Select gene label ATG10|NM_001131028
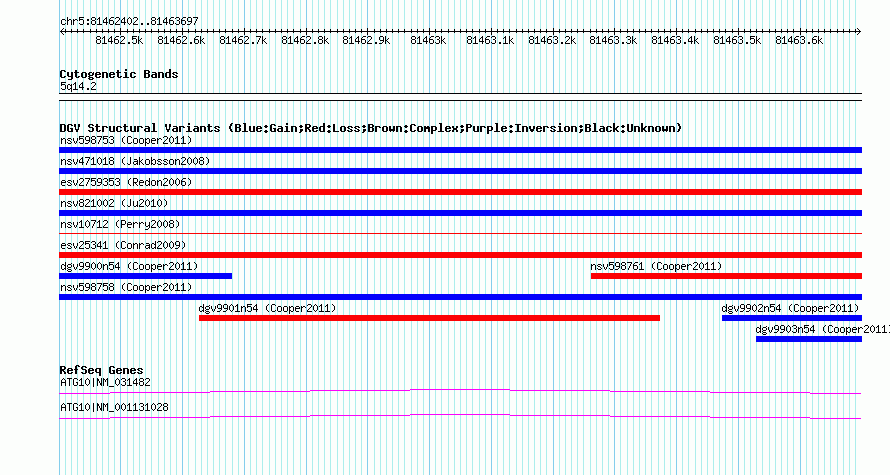Viewport: 890px width, 475px height. (x=114, y=407)
